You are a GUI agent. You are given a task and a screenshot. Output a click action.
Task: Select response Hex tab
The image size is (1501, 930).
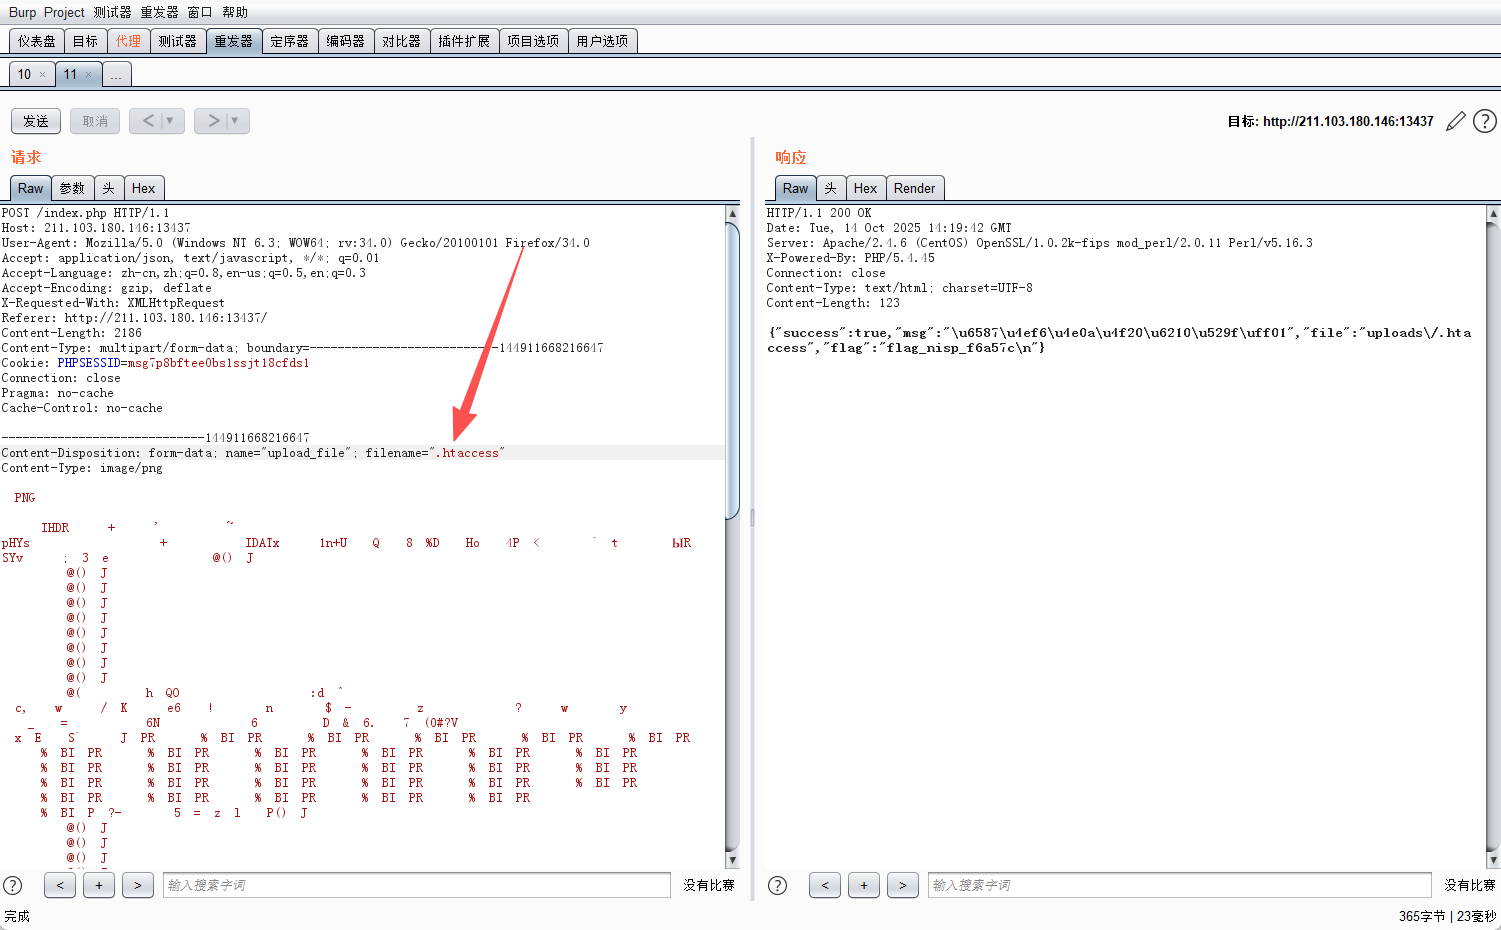(x=865, y=188)
